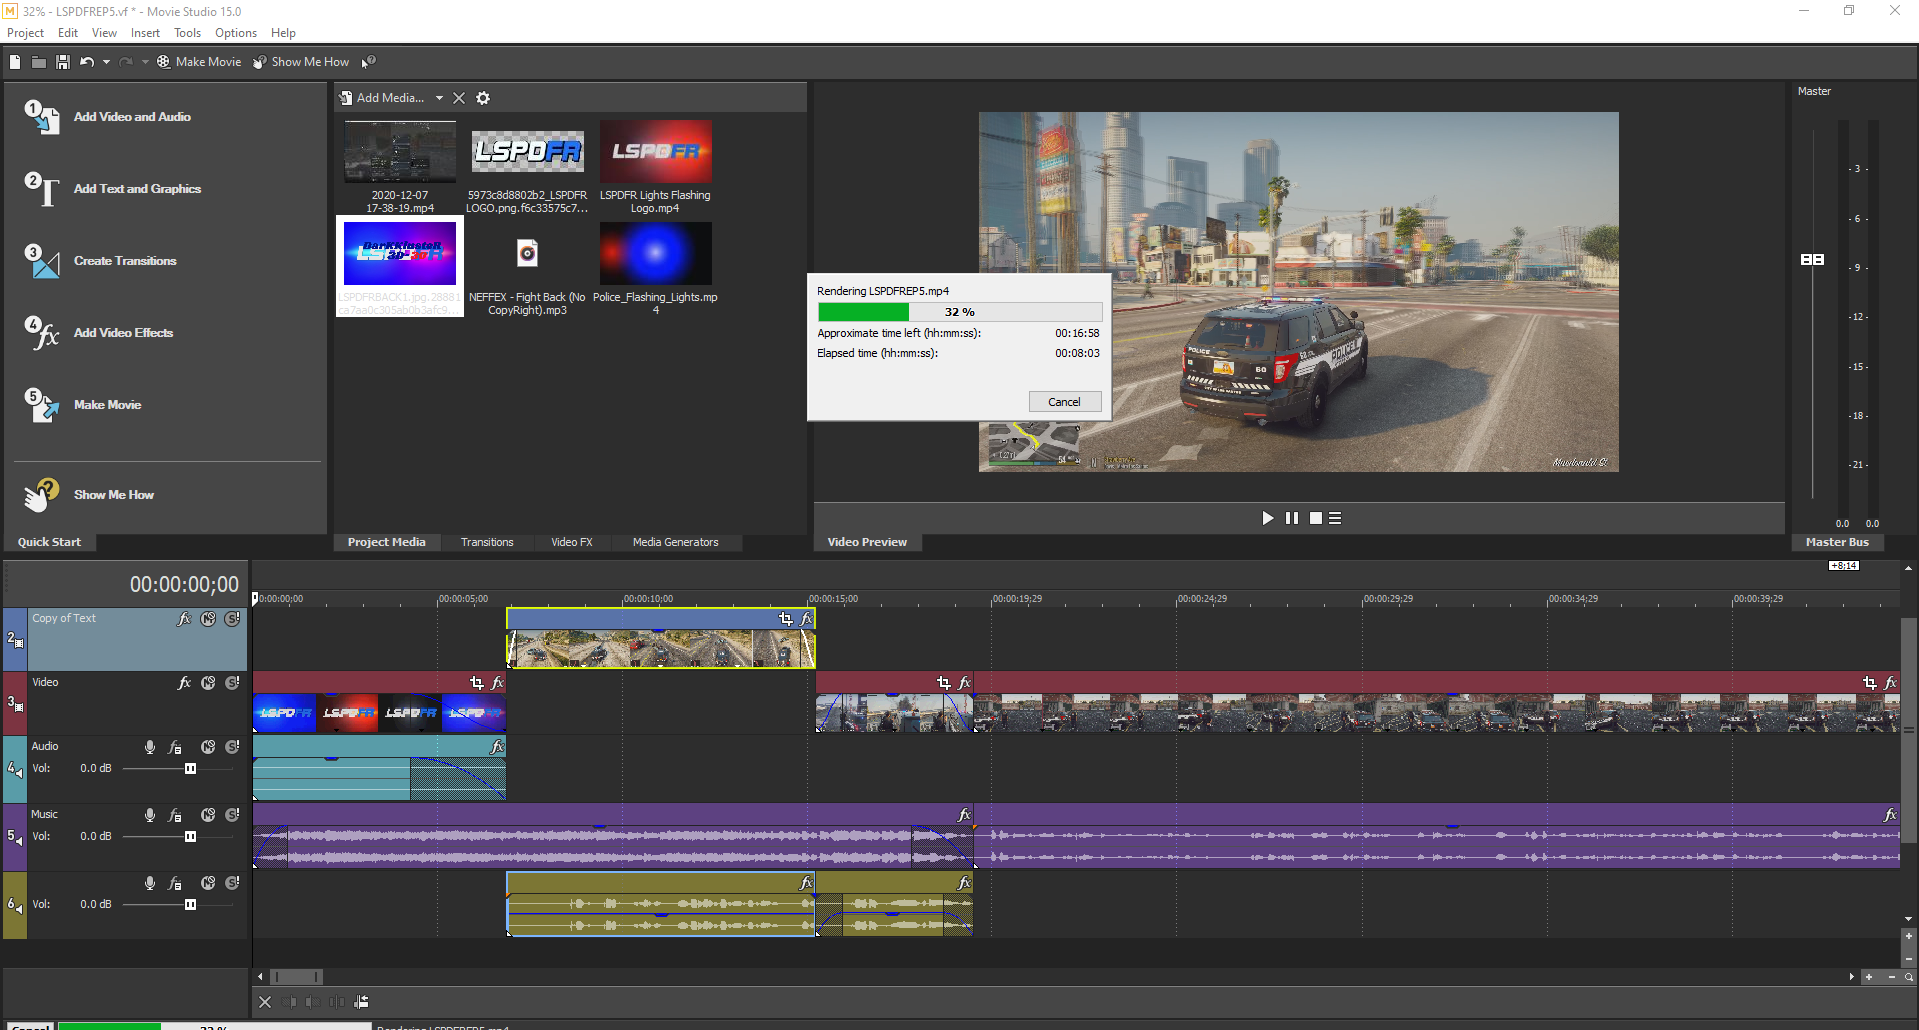Mute the Video track
1919x1030 pixels.
[x=208, y=683]
